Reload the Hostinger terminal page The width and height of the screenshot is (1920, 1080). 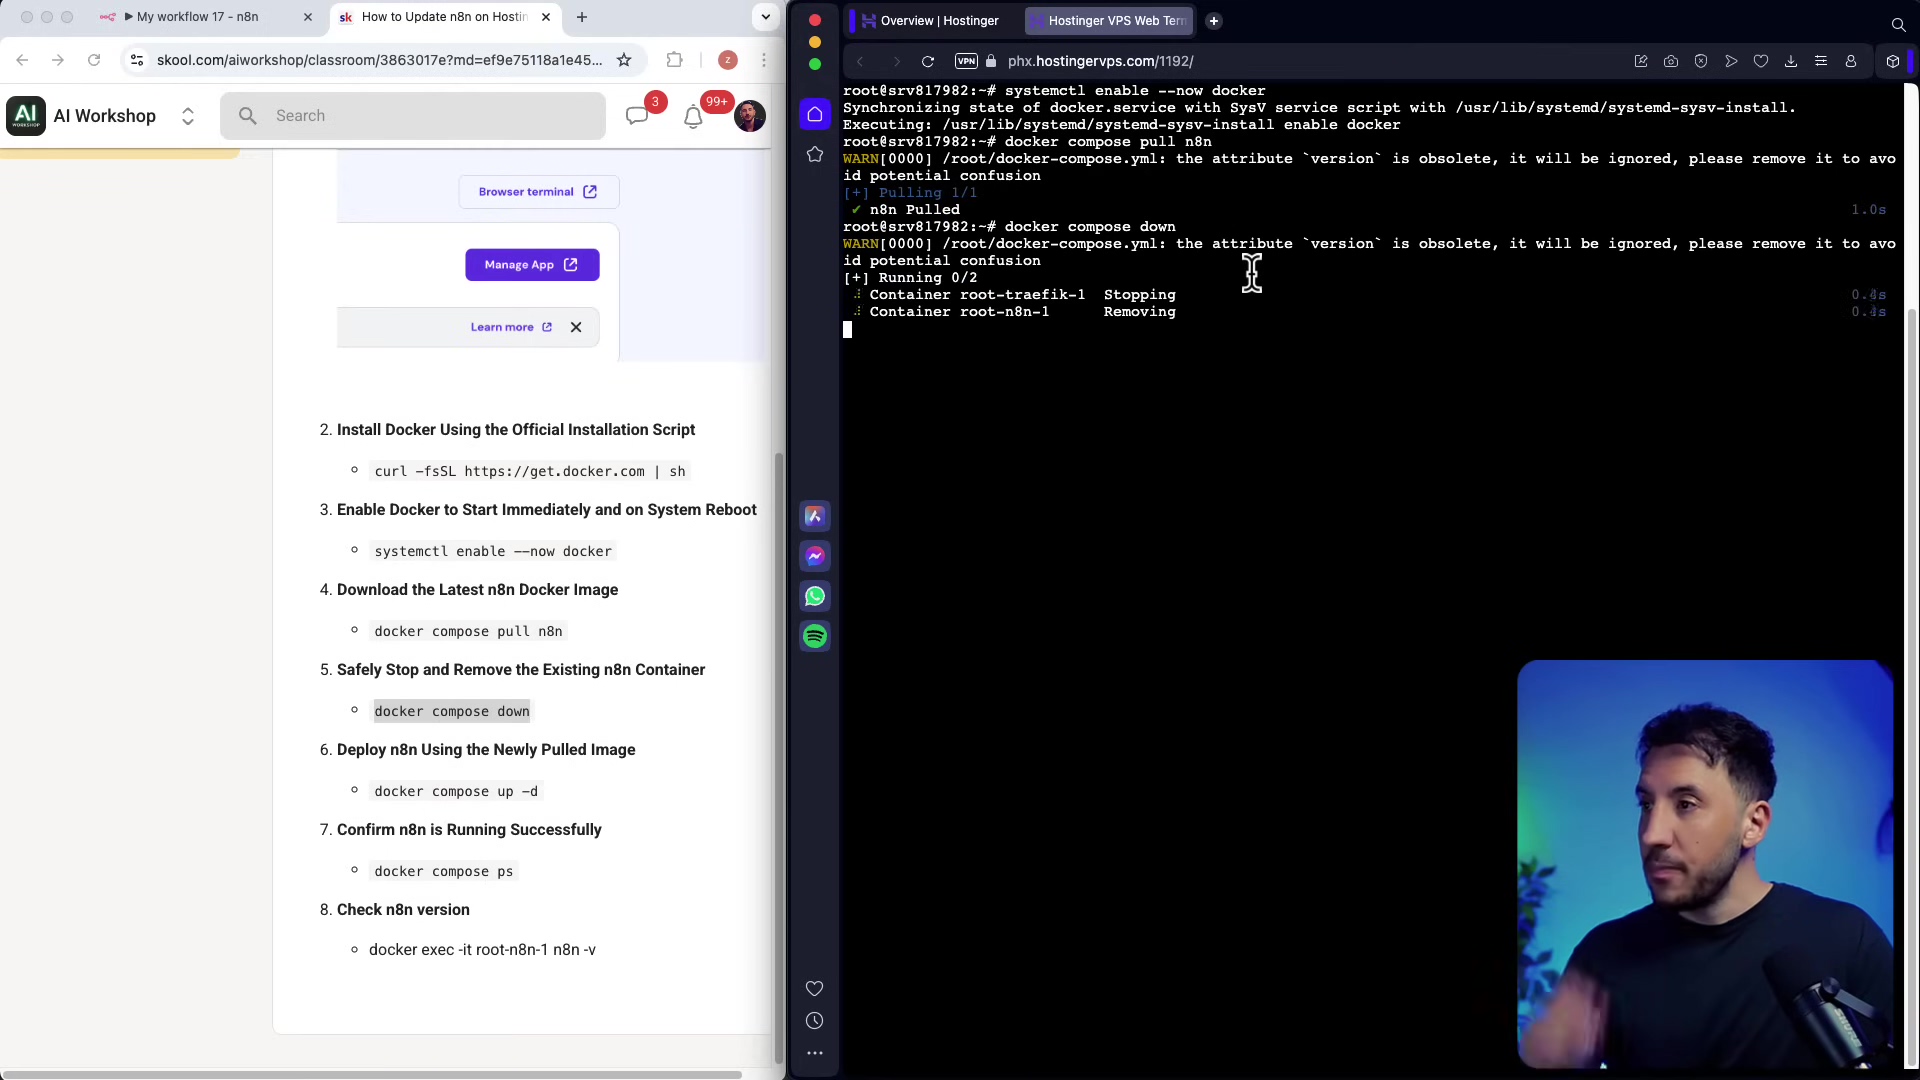click(928, 61)
